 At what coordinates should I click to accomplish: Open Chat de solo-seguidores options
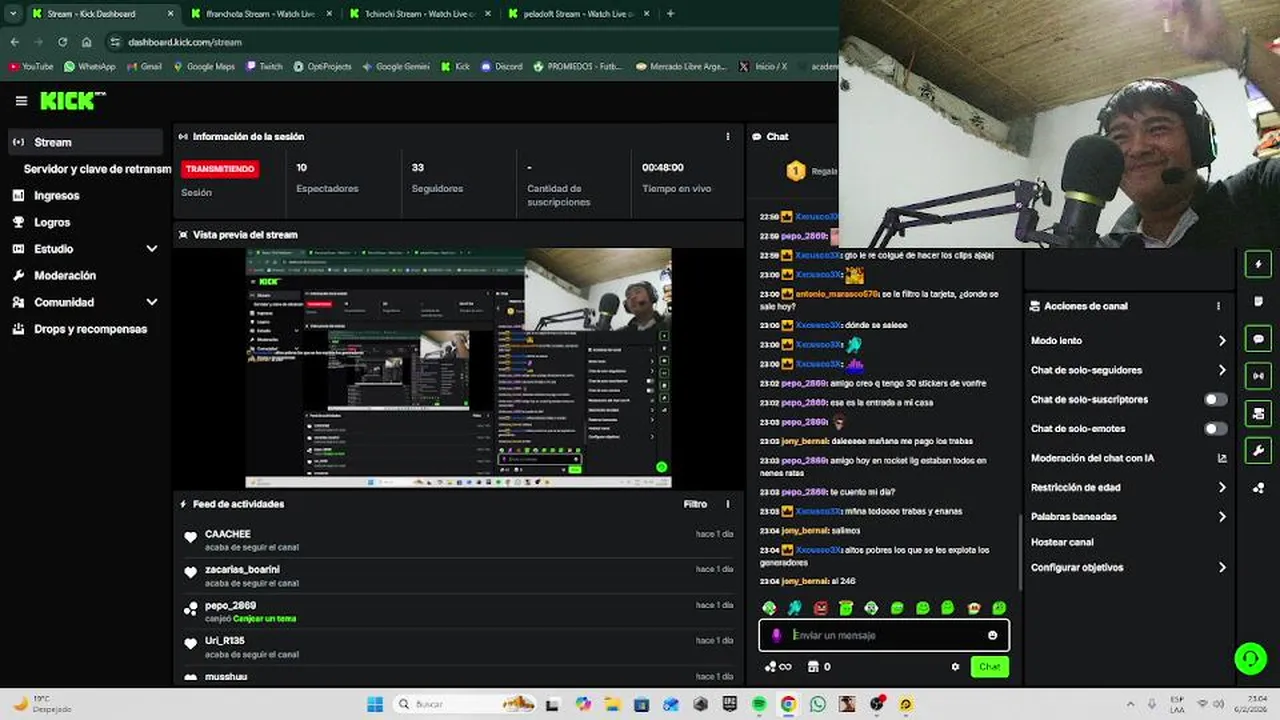(x=1128, y=370)
